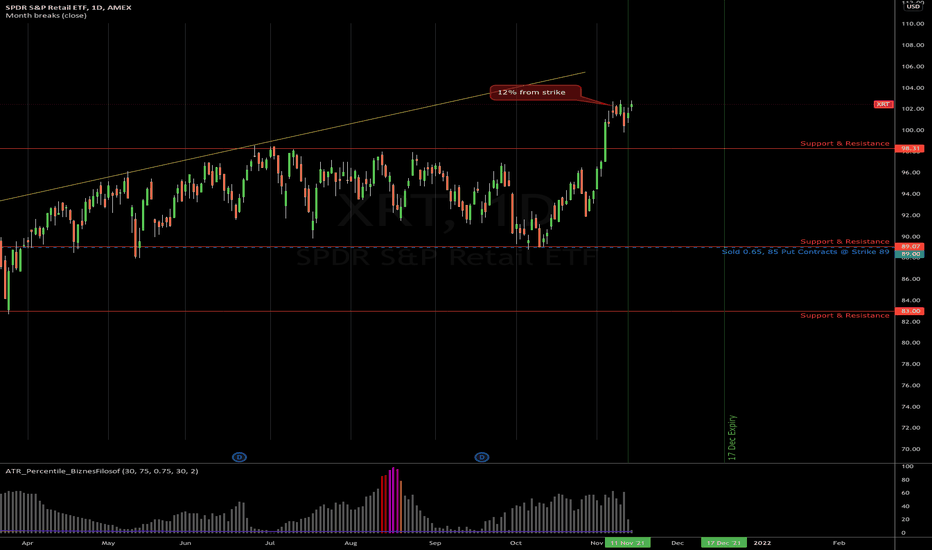Click the 70.00 price scale value

(x=912, y=449)
